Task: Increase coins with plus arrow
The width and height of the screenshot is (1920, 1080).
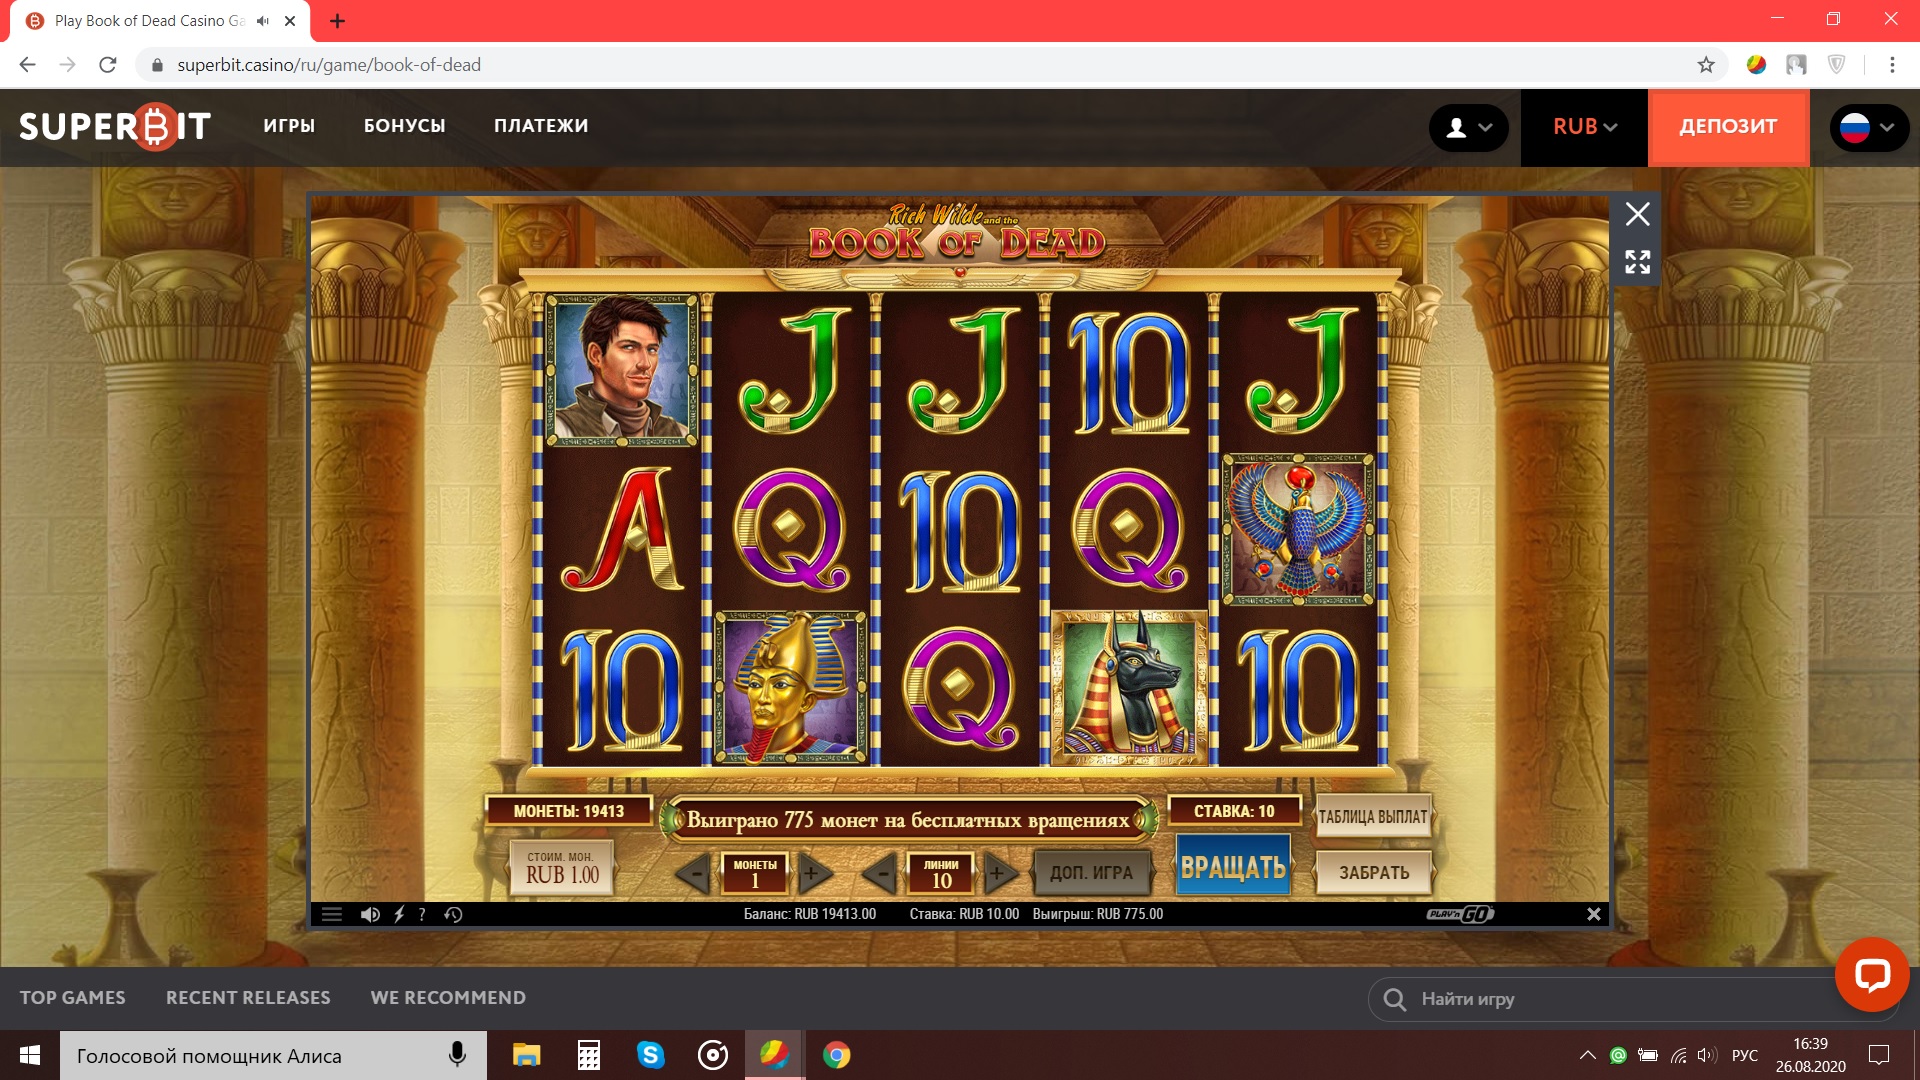Action: click(x=812, y=873)
